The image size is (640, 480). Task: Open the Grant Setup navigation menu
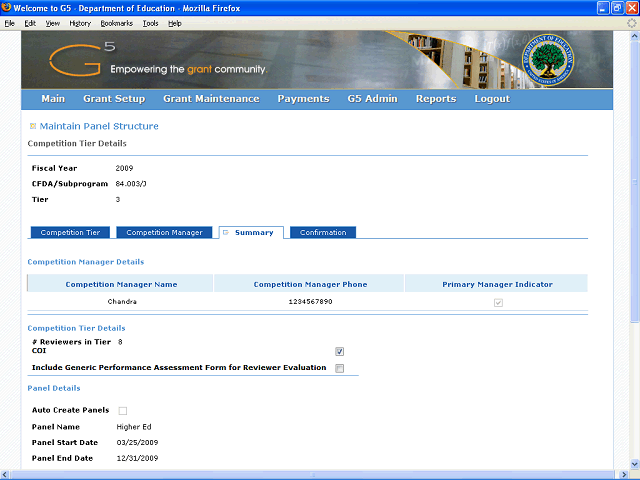pos(114,99)
